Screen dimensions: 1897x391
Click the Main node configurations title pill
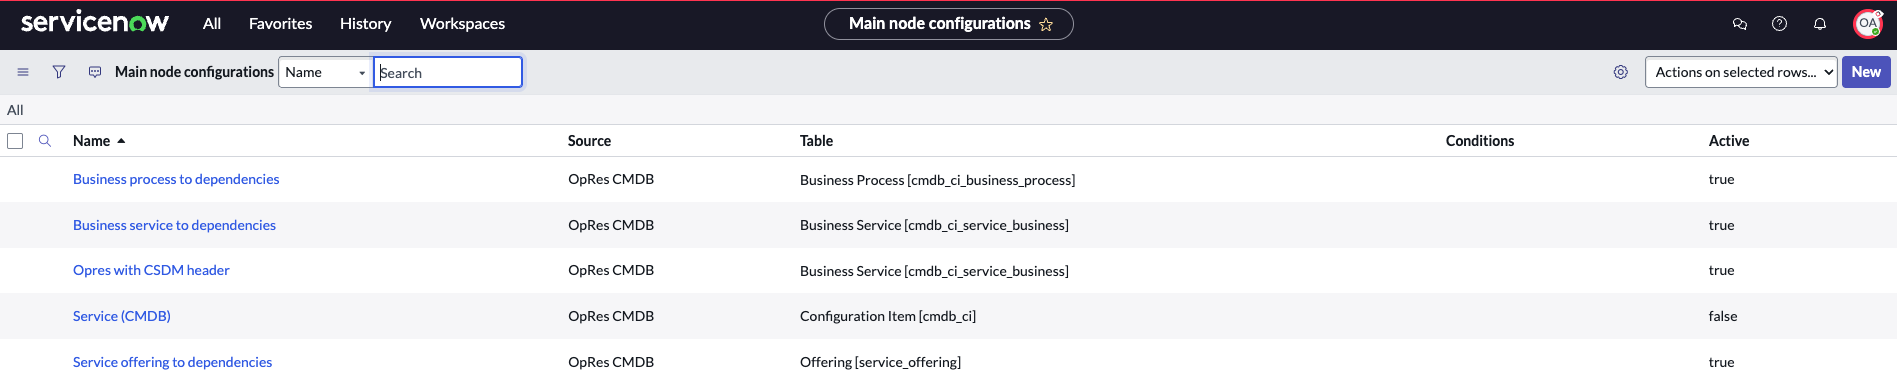coord(948,24)
